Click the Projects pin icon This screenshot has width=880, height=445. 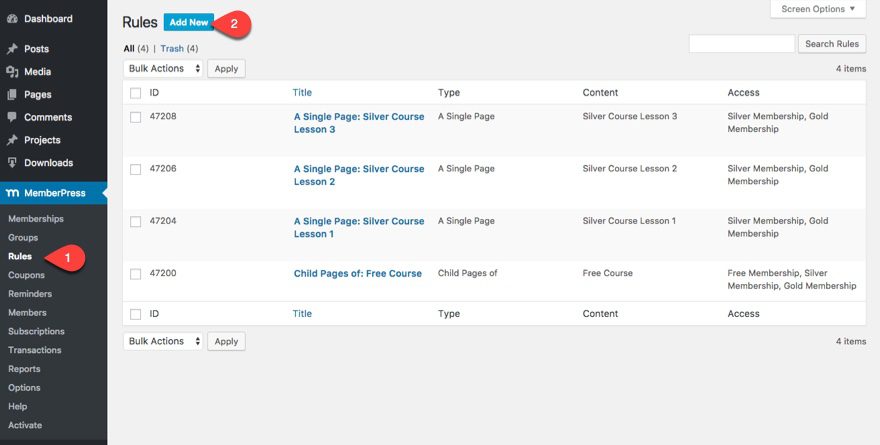click(13, 140)
